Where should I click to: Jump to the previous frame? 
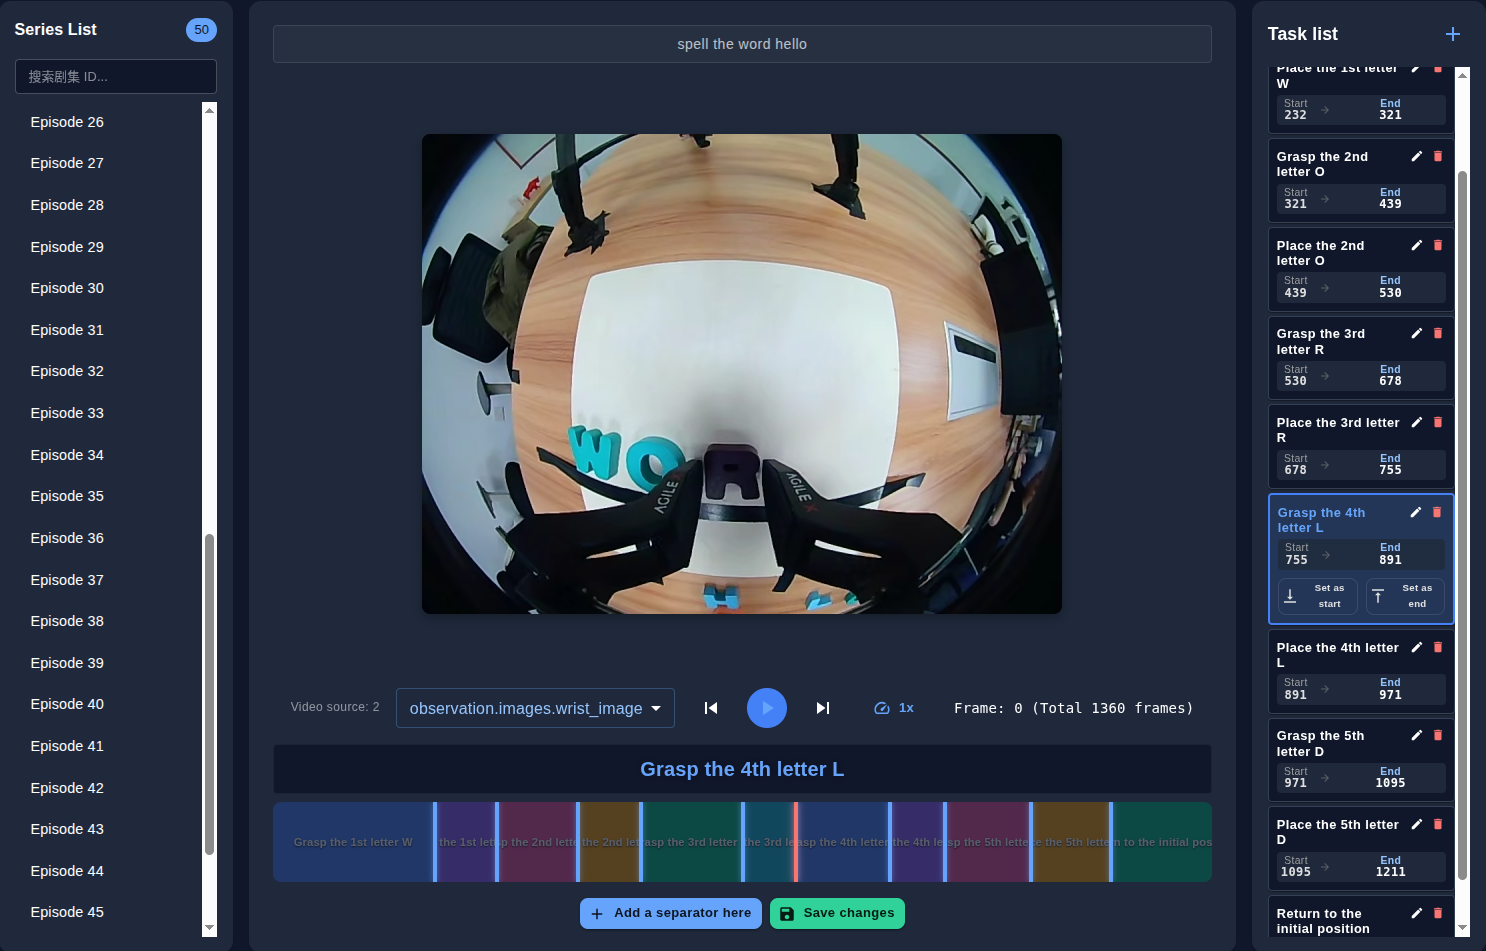(711, 708)
